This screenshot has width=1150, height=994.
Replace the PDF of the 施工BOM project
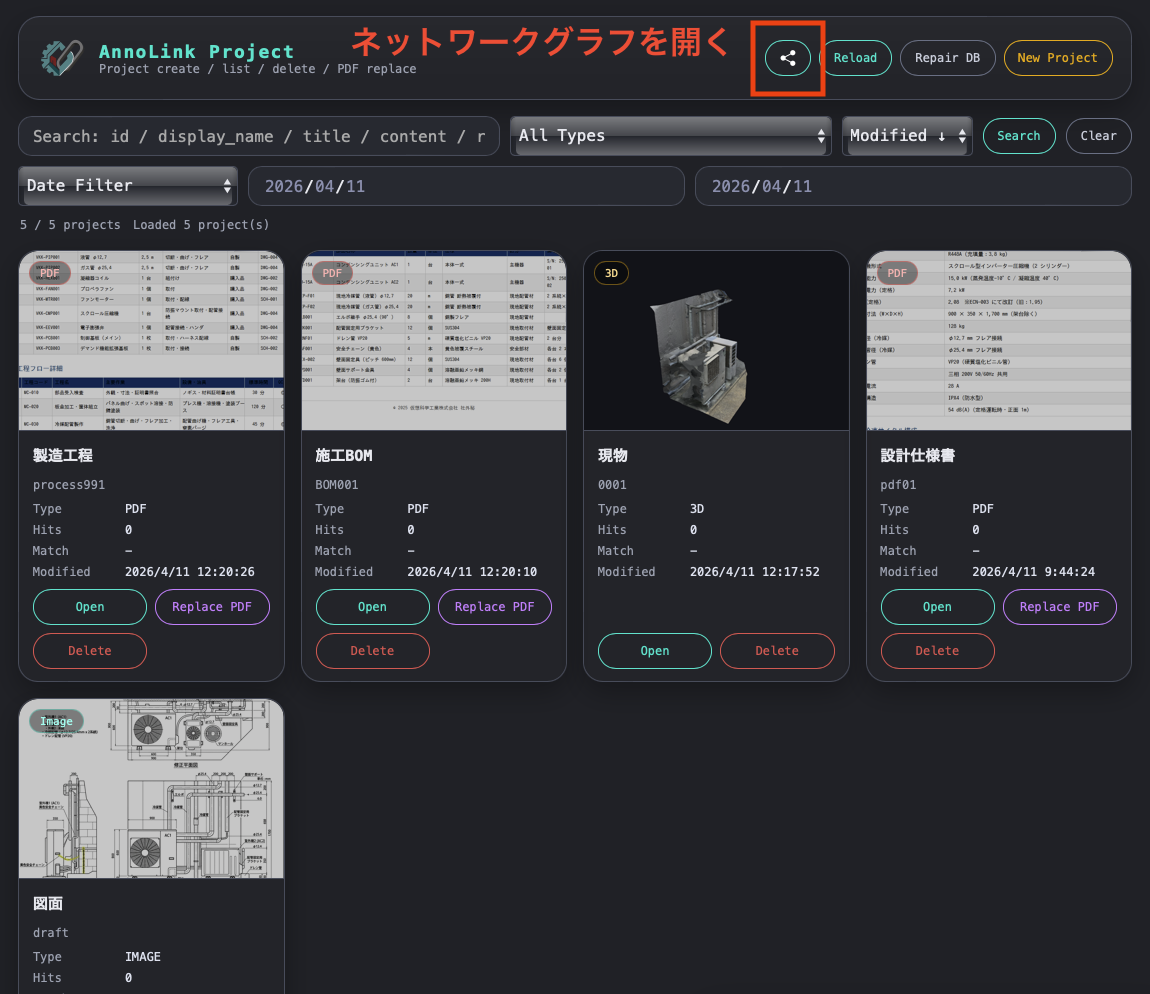tap(494, 606)
